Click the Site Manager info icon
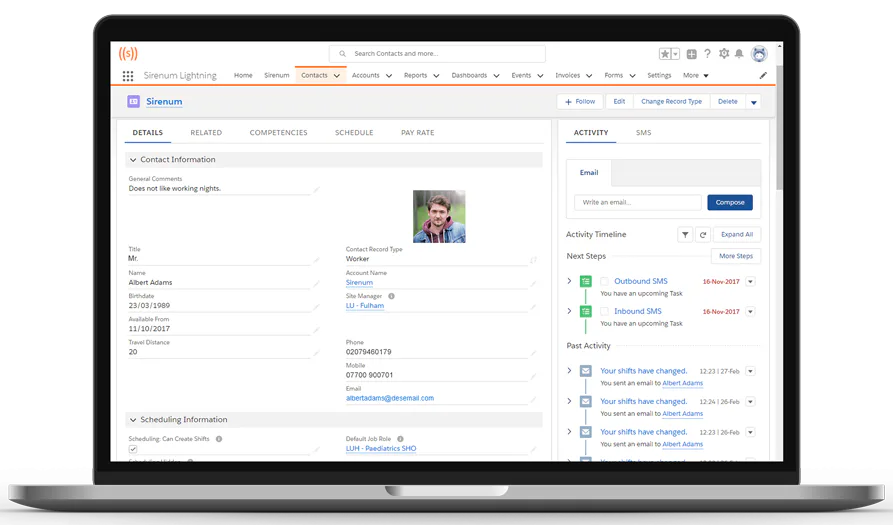The image size is (893, 525). (x=391, y=296)
